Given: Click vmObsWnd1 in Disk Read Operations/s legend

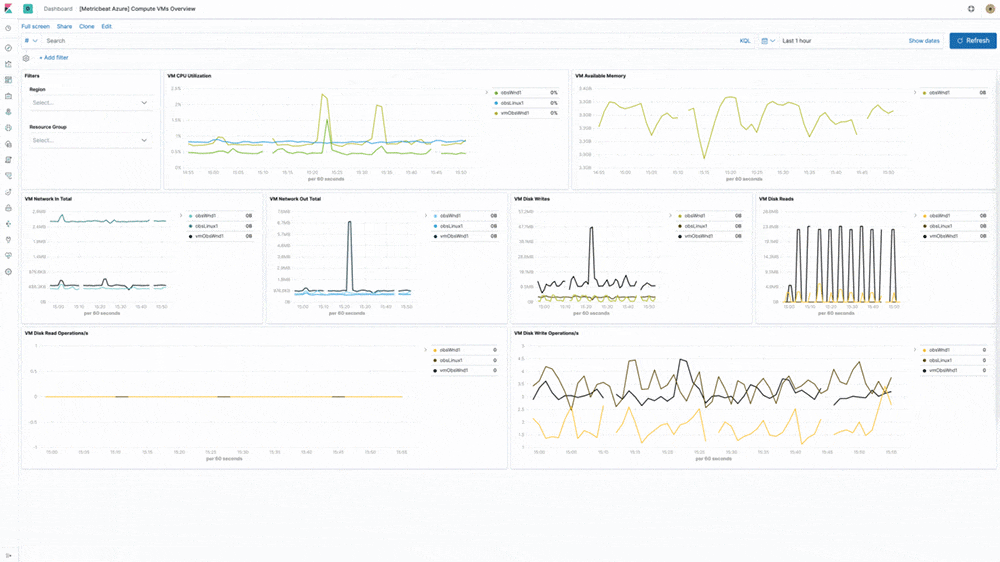Looking at the screenshot, I should coord(454,371).
